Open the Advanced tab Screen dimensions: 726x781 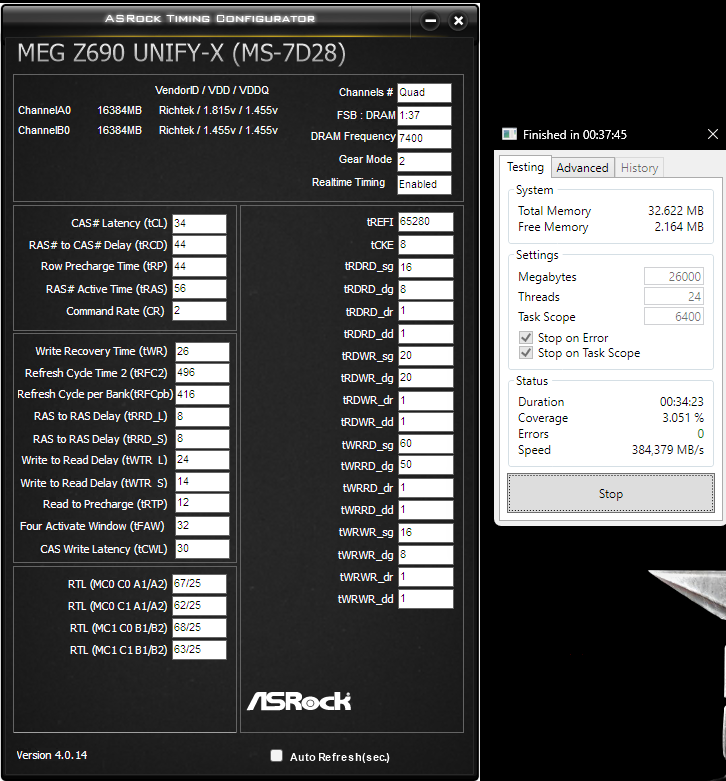pyautogui.click(x=582, y=168)
